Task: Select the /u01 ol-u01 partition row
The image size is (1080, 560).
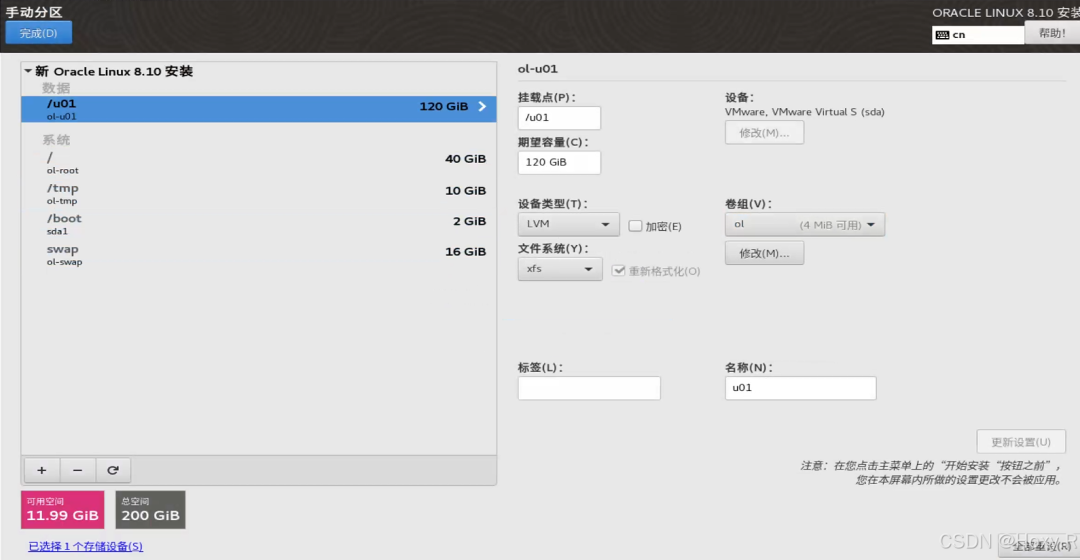Action: tap(258, 109)
